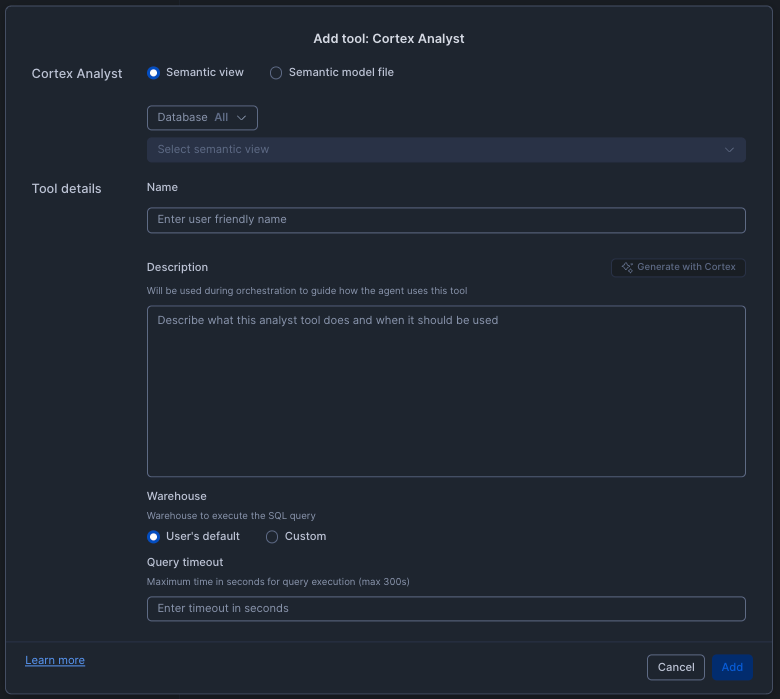Choose User's default warehouse option

(x=153, y=537)
